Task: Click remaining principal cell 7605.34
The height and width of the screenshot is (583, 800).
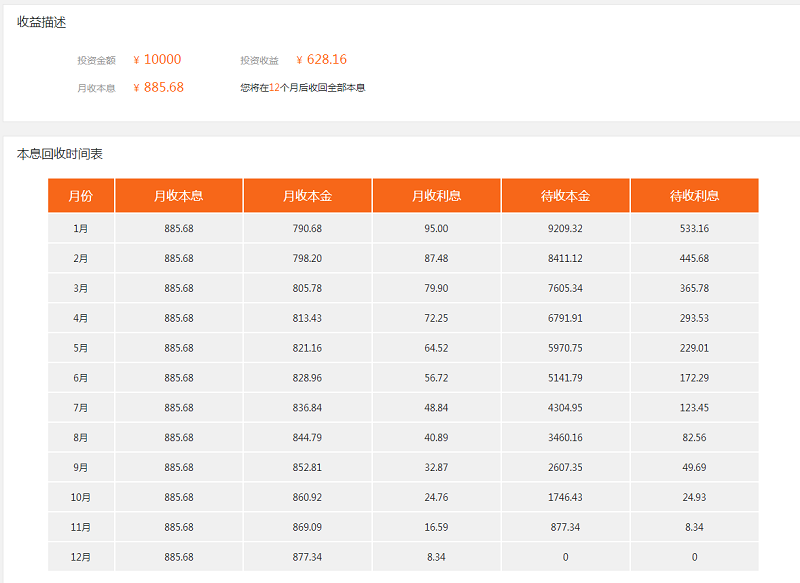Action: (x=565, y=288)
